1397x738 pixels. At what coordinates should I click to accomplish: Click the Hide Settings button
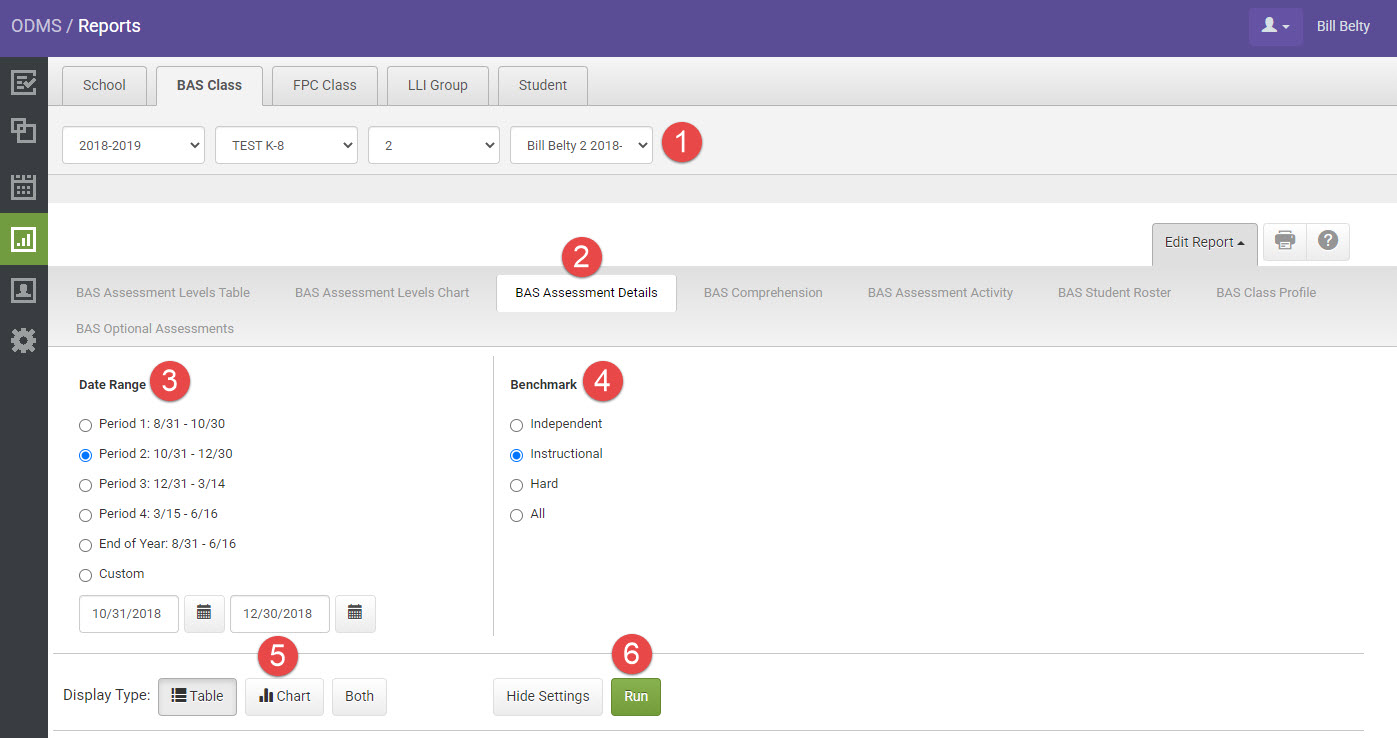547,696
